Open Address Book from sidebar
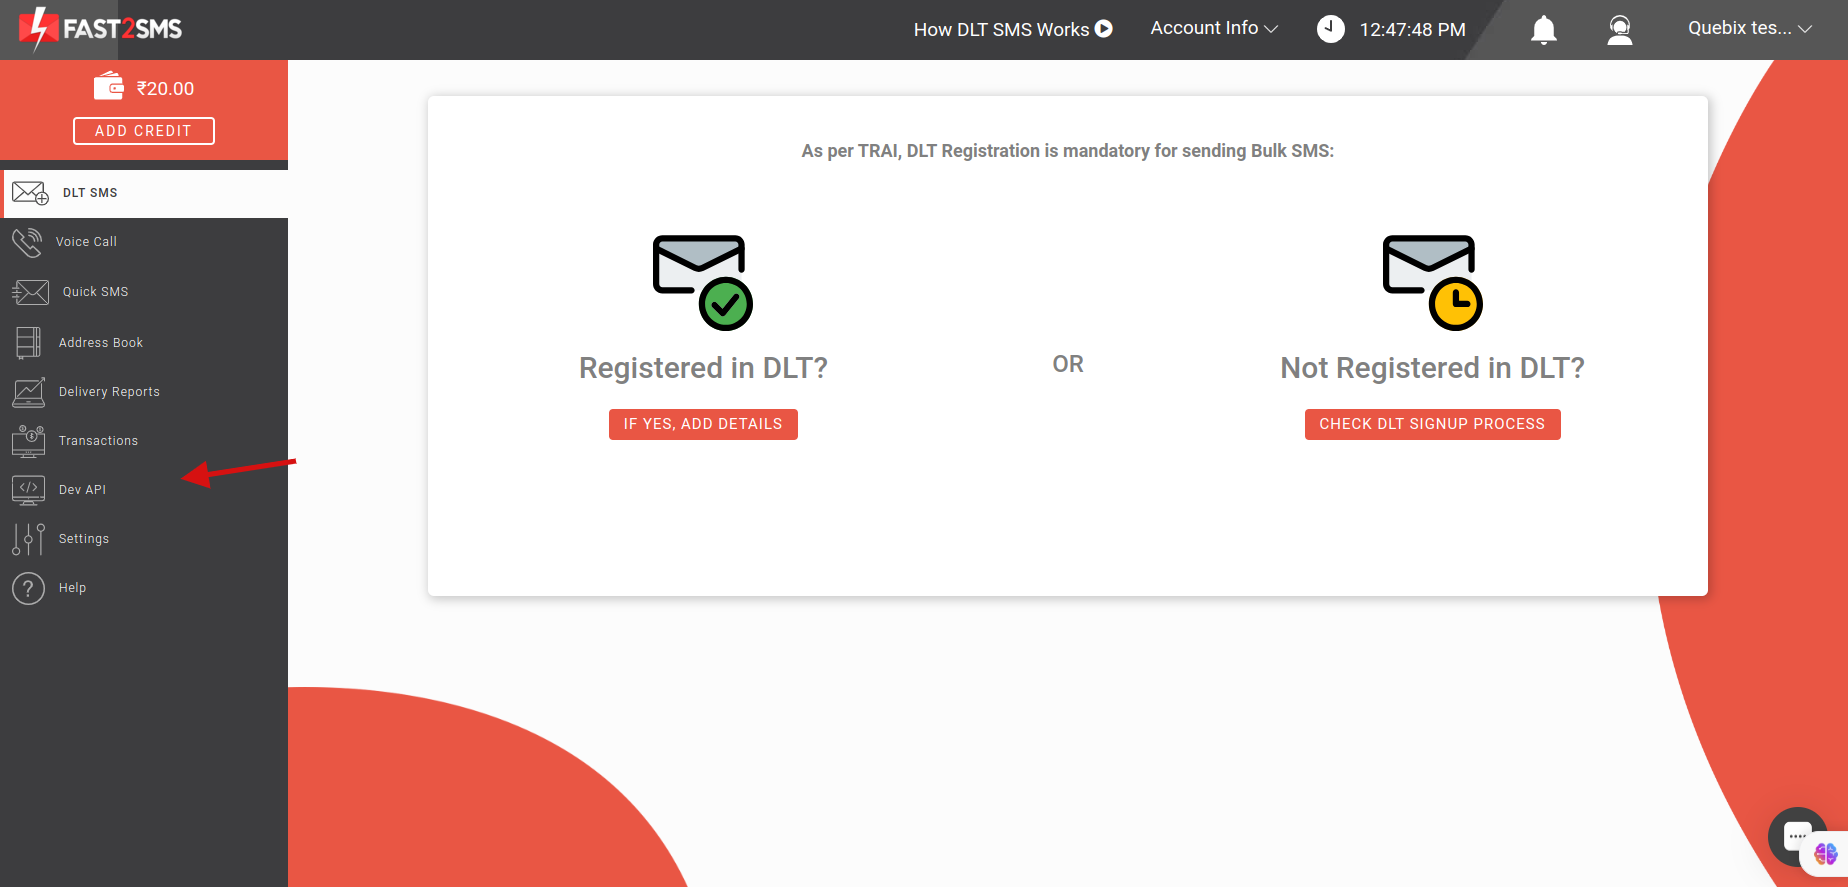Viewport: 1848px width, 887px height. tap(144, 343)
